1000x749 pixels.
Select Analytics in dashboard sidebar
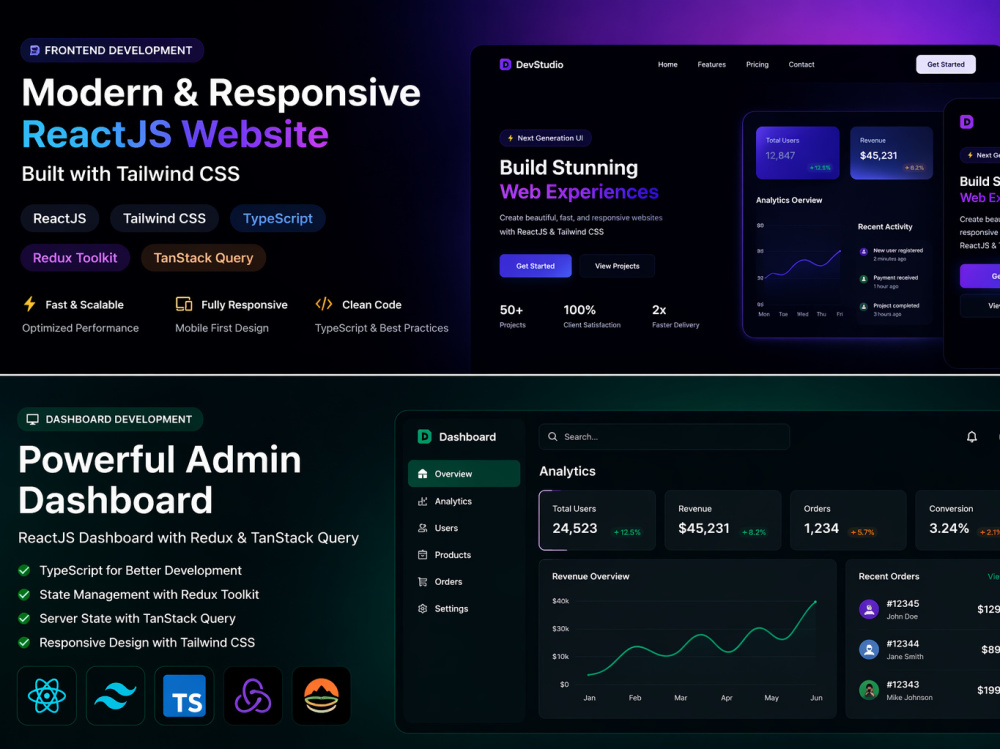[x=464, y=501]
